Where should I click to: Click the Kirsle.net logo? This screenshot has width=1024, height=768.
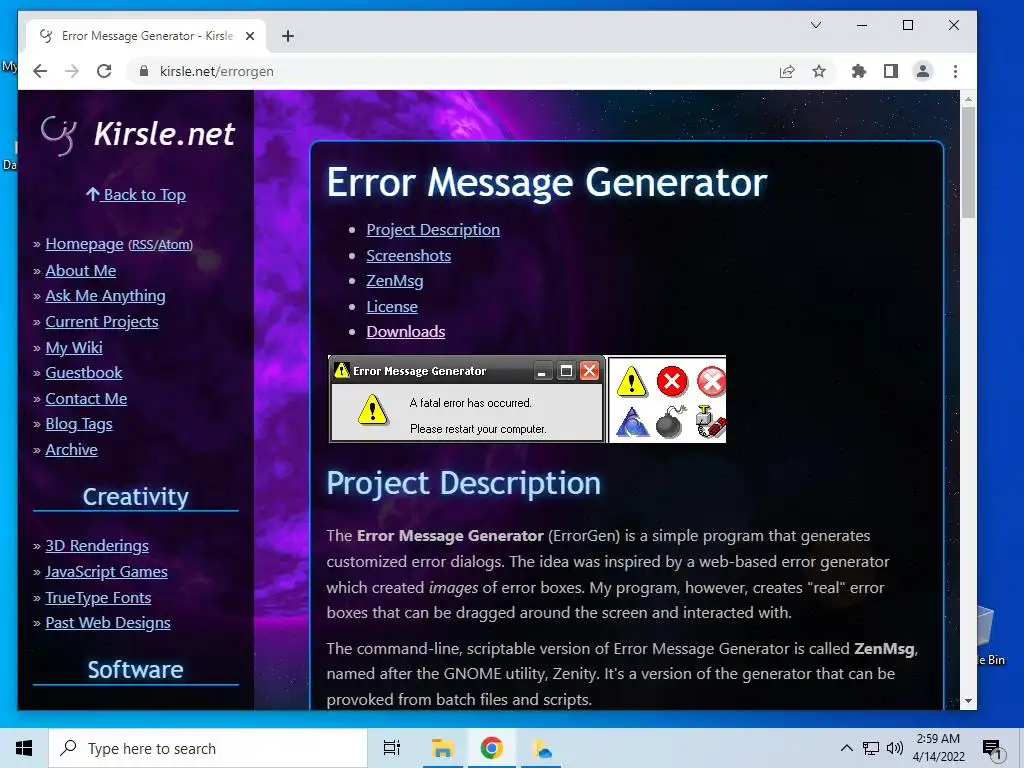point(137,135)
